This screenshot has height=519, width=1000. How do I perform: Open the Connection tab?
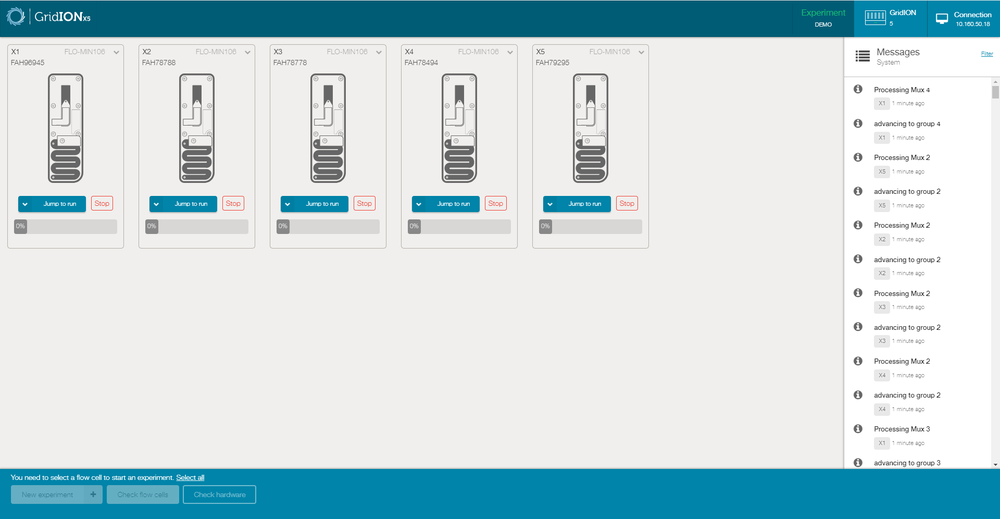pyautogui.click(x=963, y=18)
